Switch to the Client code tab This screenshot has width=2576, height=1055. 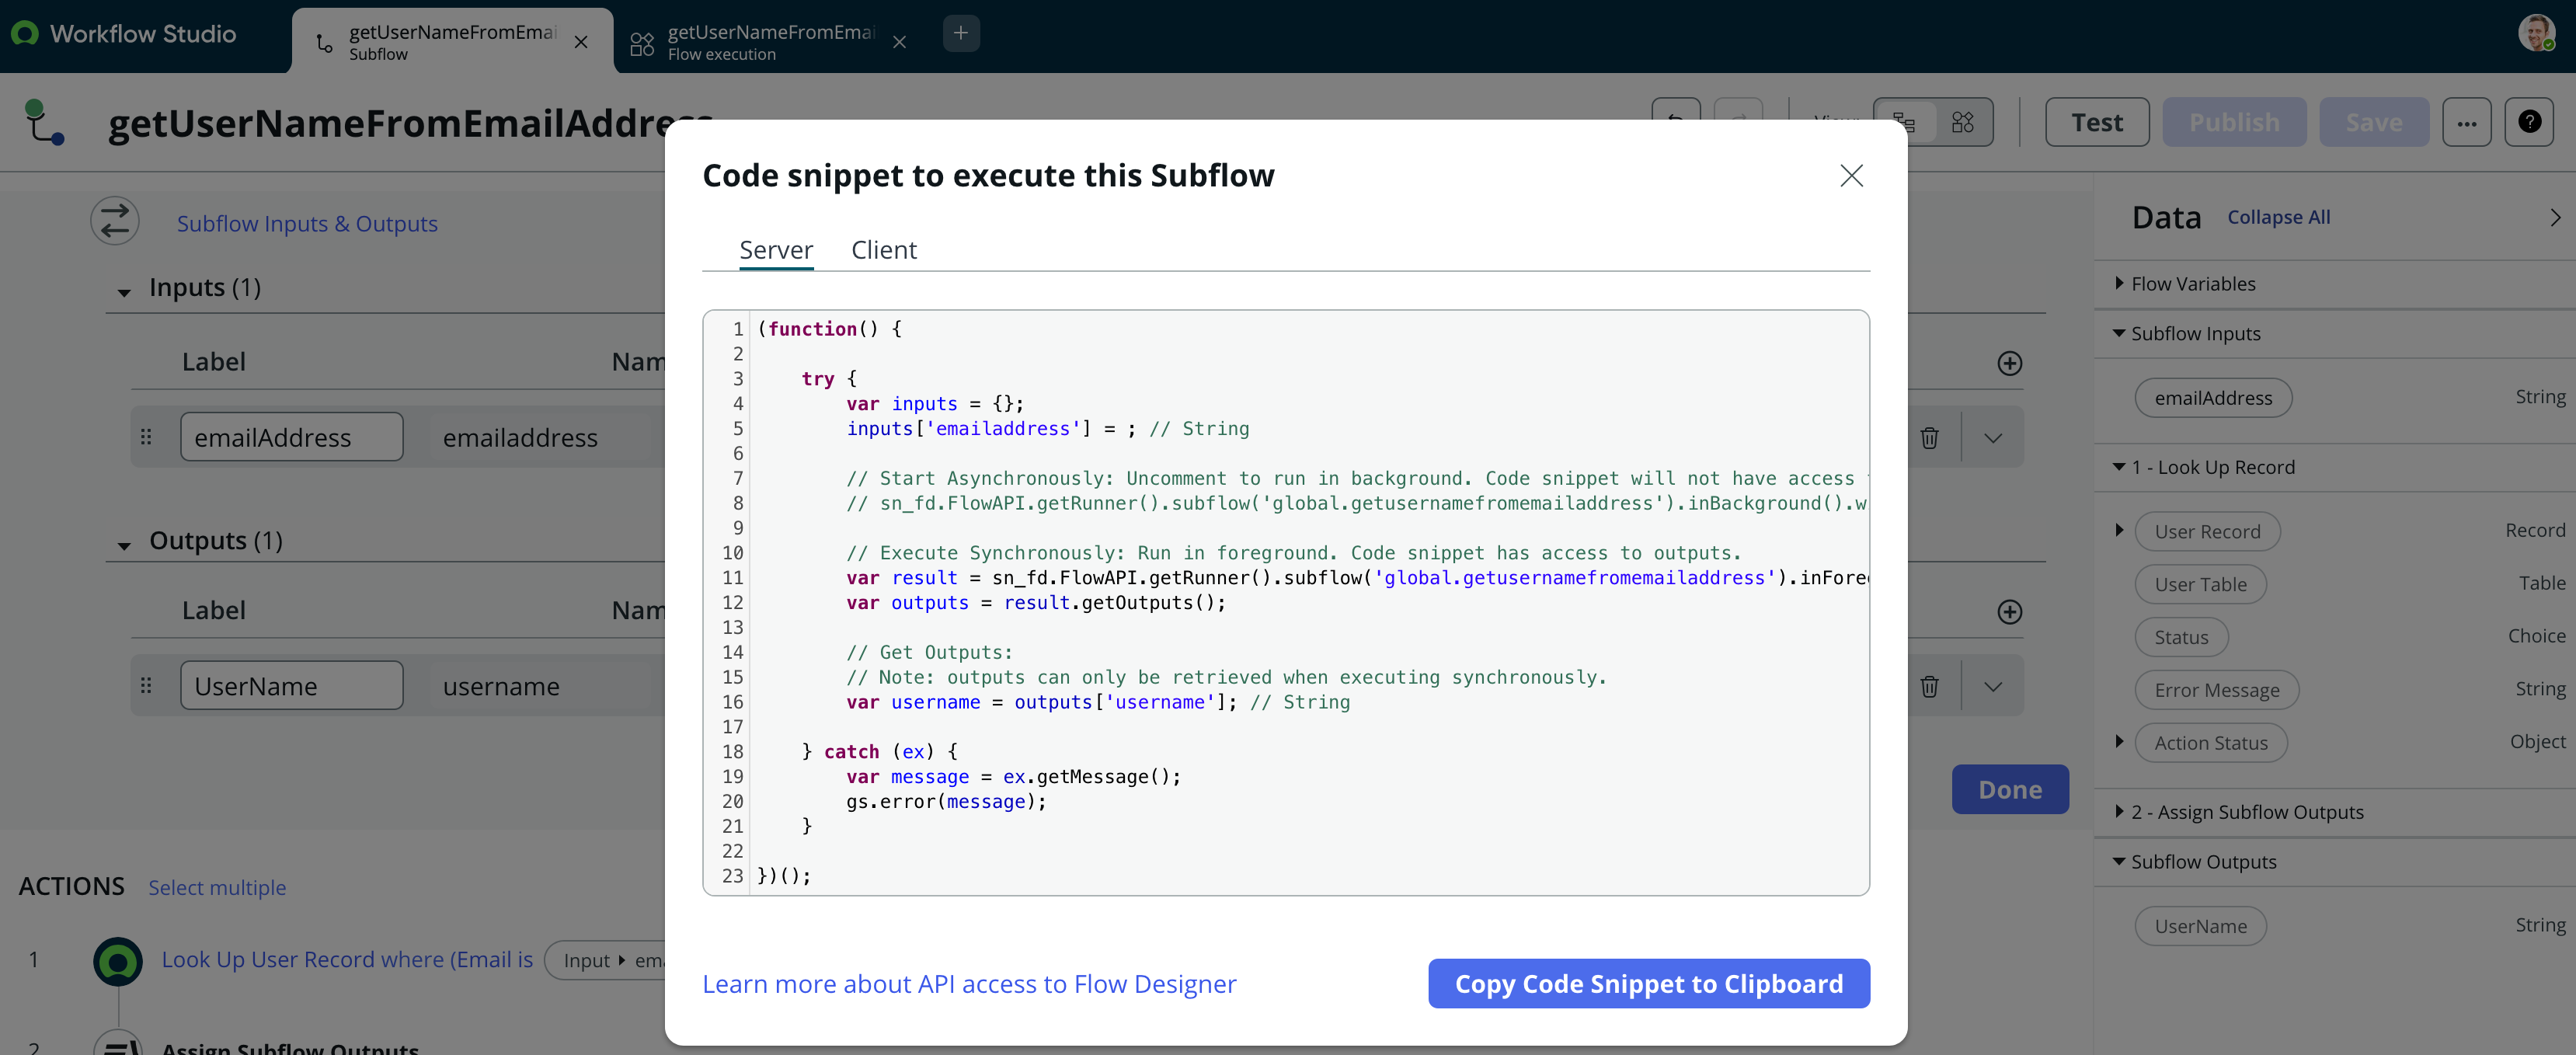[883, 250]
